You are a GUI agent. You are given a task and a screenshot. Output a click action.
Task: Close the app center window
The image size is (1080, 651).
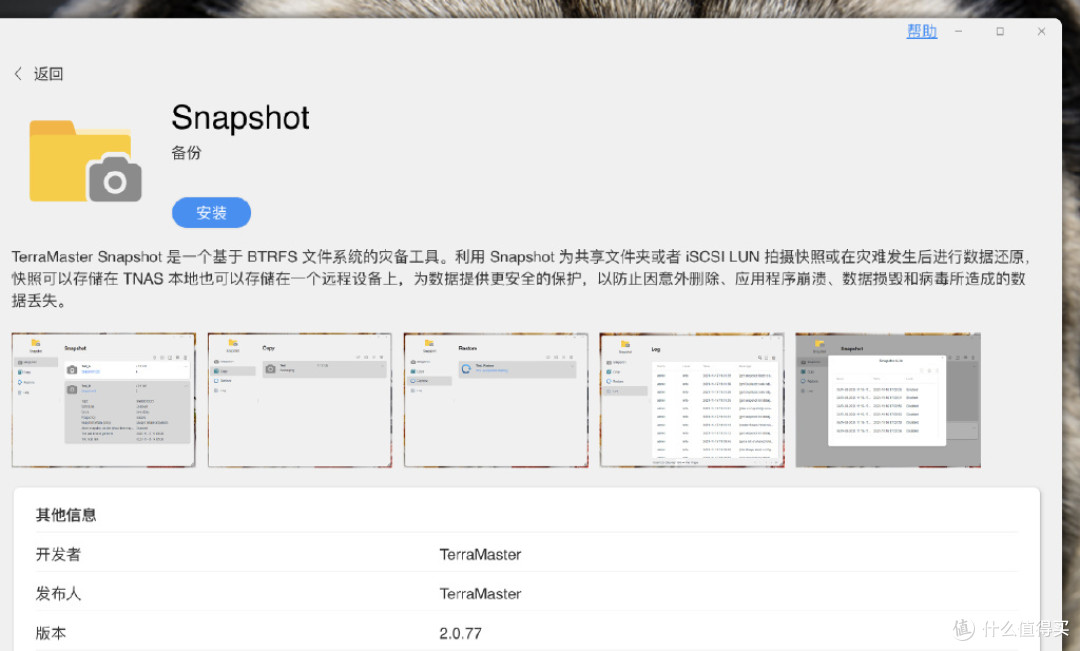pyautogui.click(x=1041, y=32)
